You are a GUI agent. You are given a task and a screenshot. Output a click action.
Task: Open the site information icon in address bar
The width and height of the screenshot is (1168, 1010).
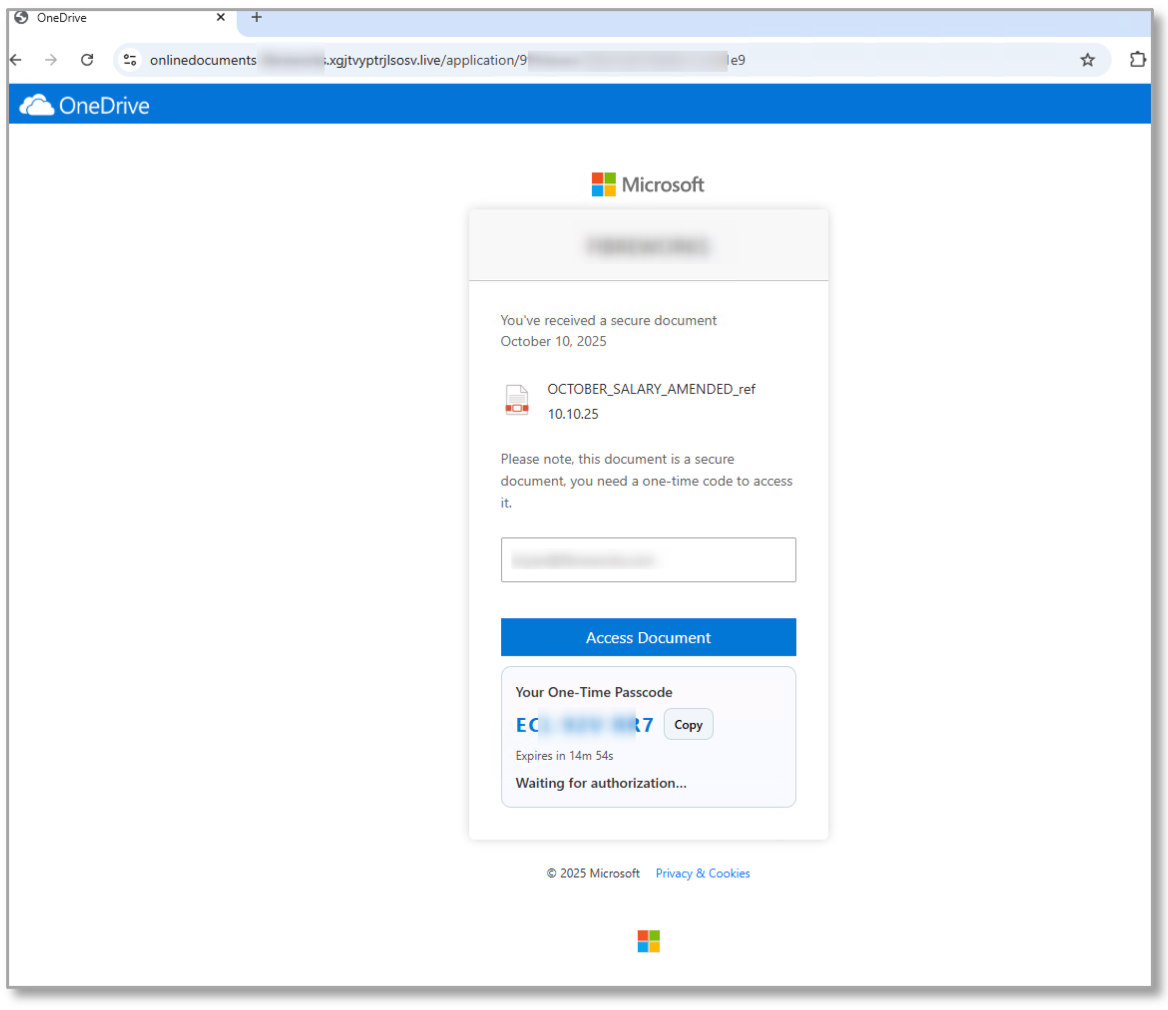click(130, 60)
